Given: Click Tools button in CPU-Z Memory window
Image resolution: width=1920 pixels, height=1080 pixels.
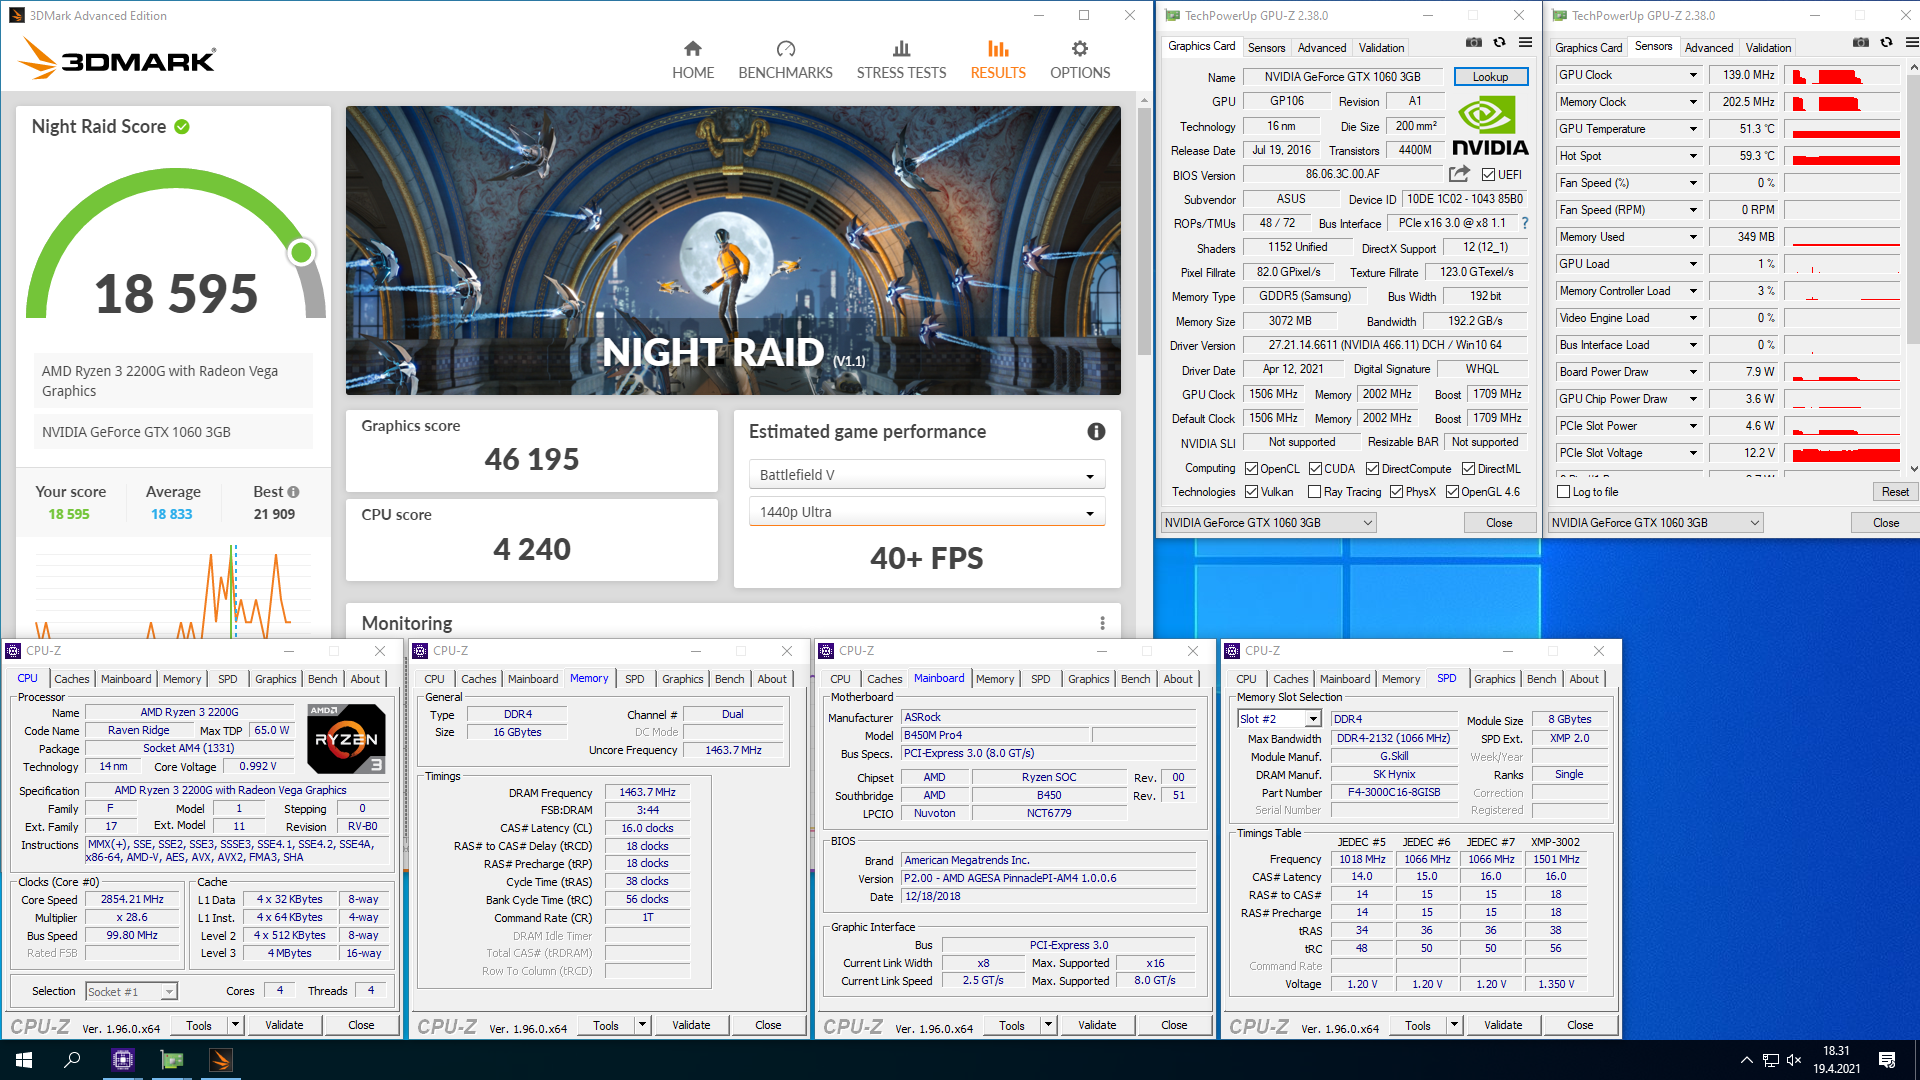Looking at the screenshot, I should coord(606,1025).
